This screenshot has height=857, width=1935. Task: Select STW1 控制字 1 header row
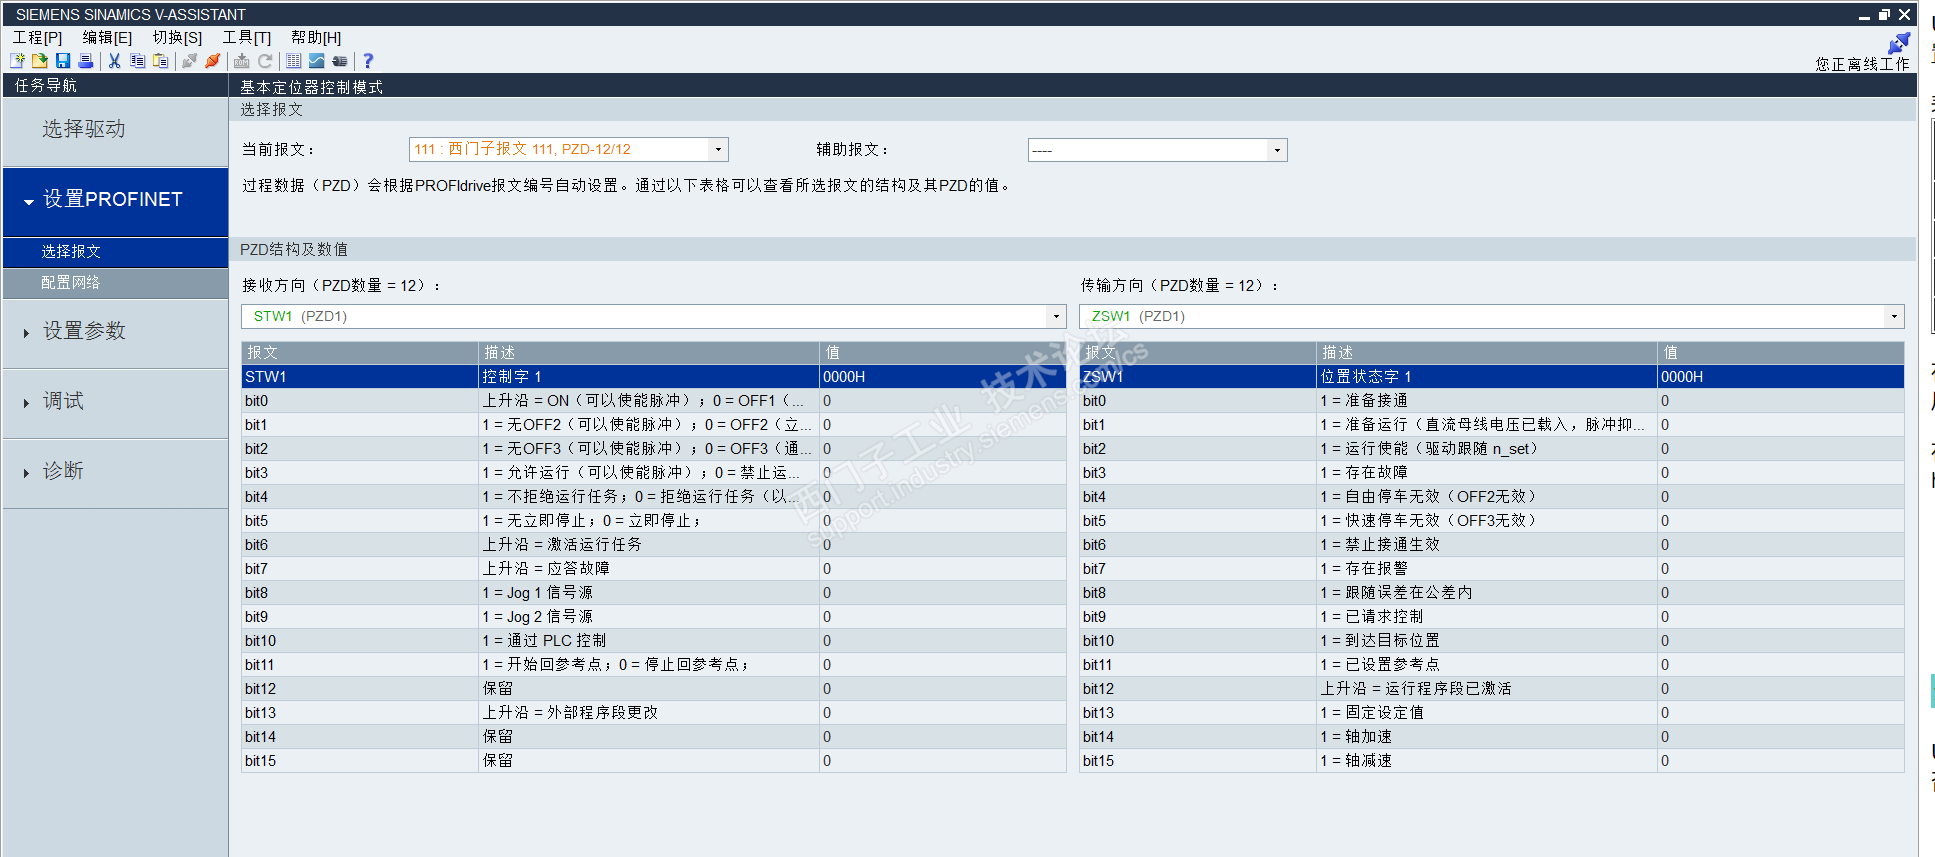(x=653, y=377)
